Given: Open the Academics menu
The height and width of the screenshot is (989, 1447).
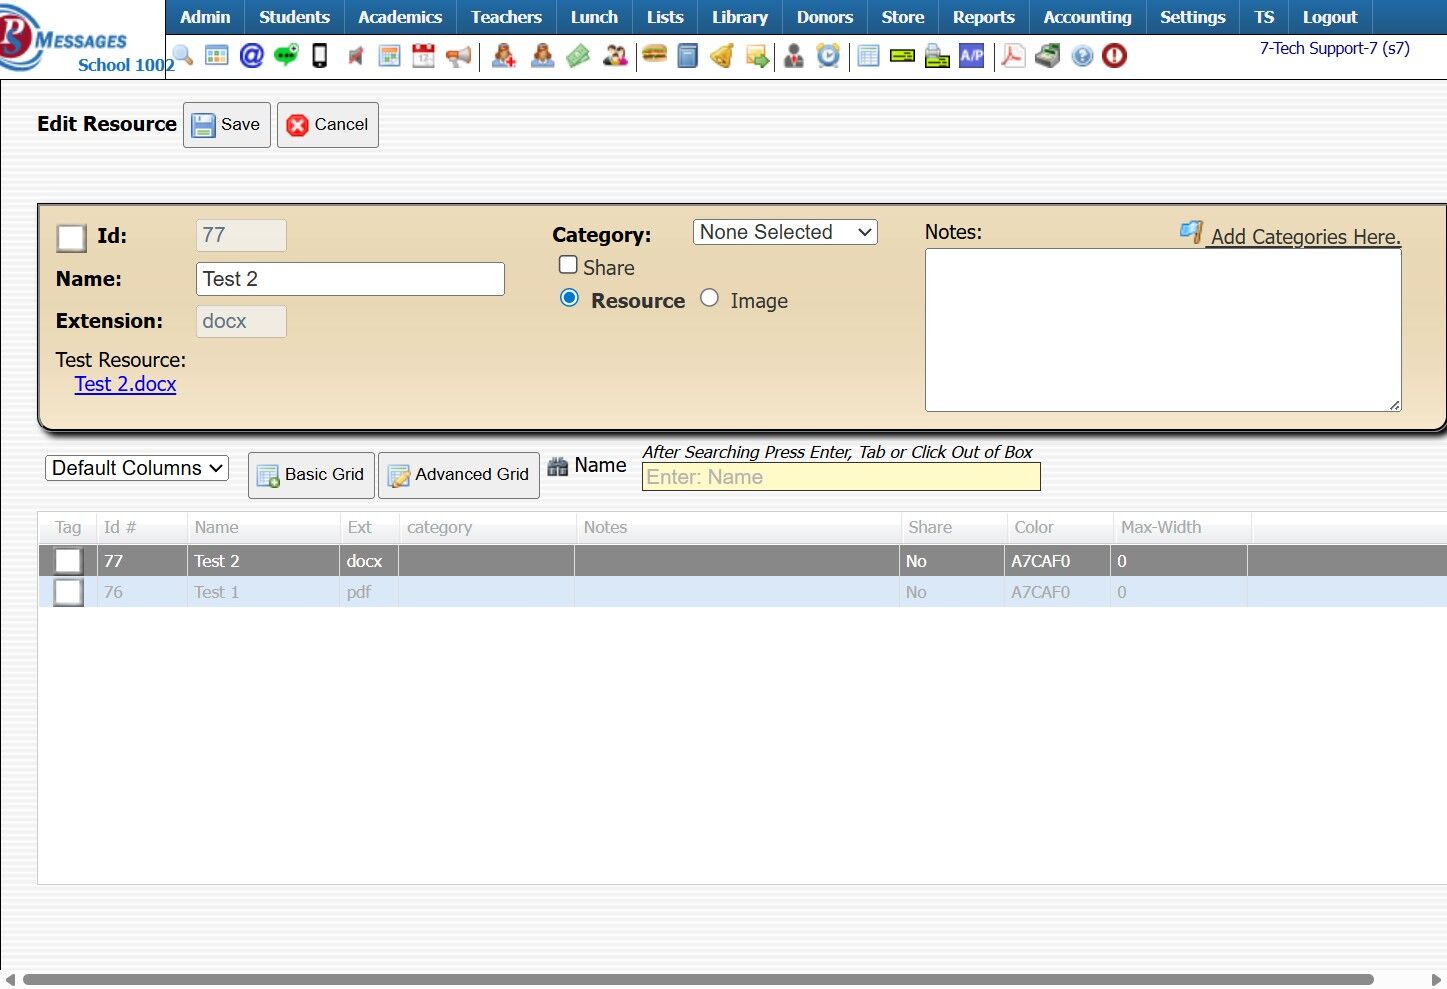Looking at the screenshot, I should (400, 17).
